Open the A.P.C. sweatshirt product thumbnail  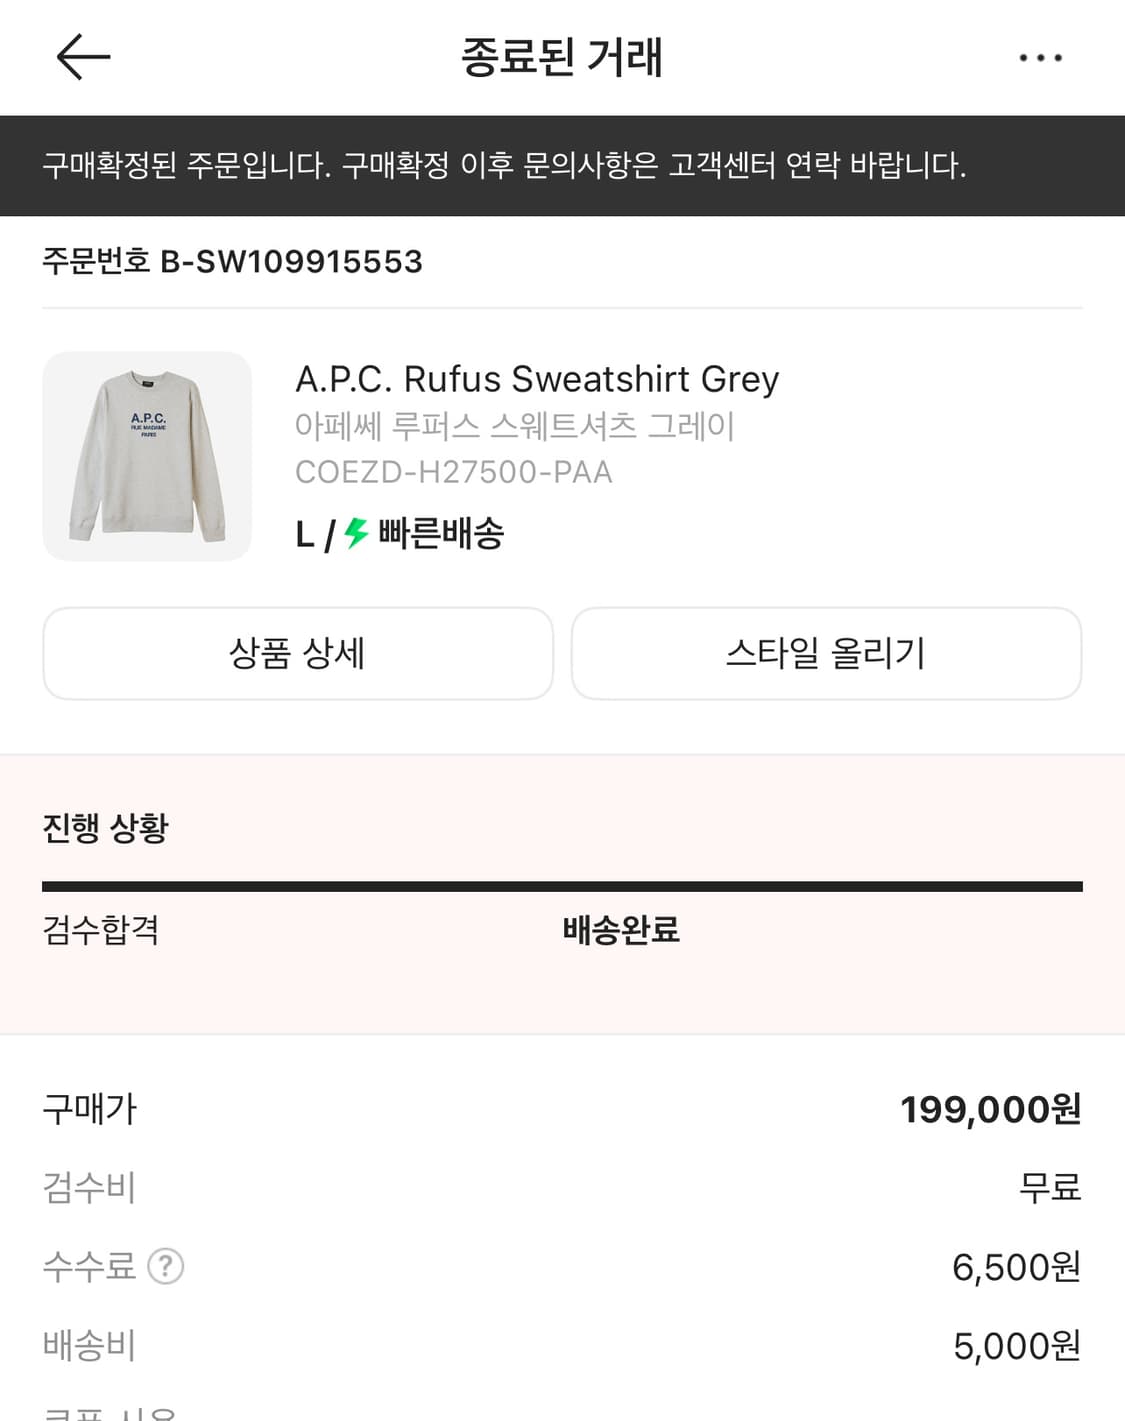click(147, 456)
